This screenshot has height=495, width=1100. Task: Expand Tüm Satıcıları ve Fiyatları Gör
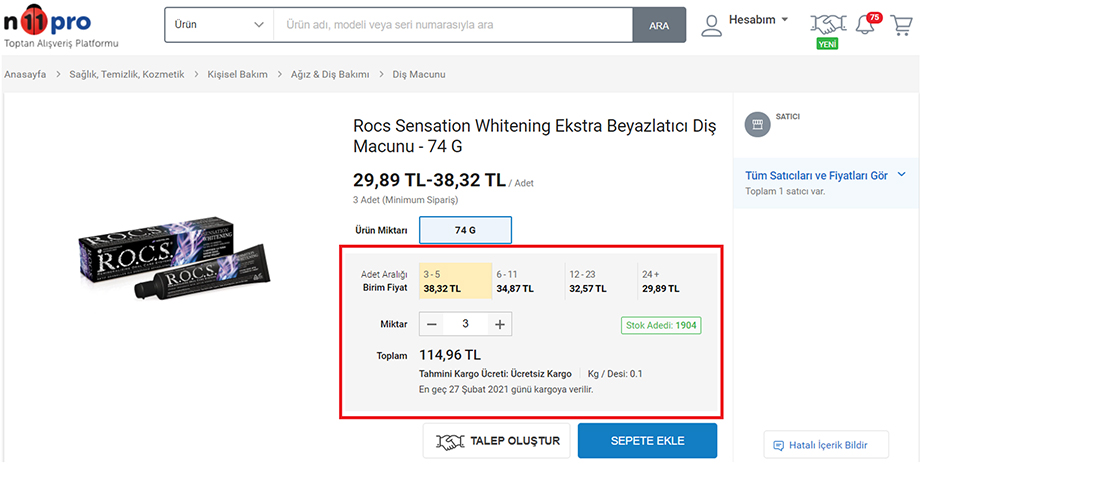(x=825, y=175)
